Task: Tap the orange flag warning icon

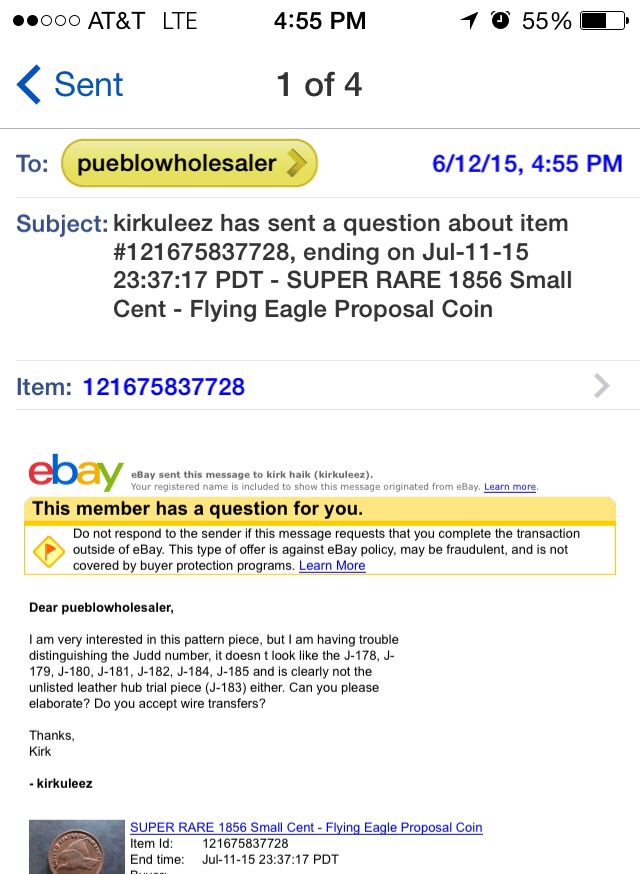Action: point(49,551)
